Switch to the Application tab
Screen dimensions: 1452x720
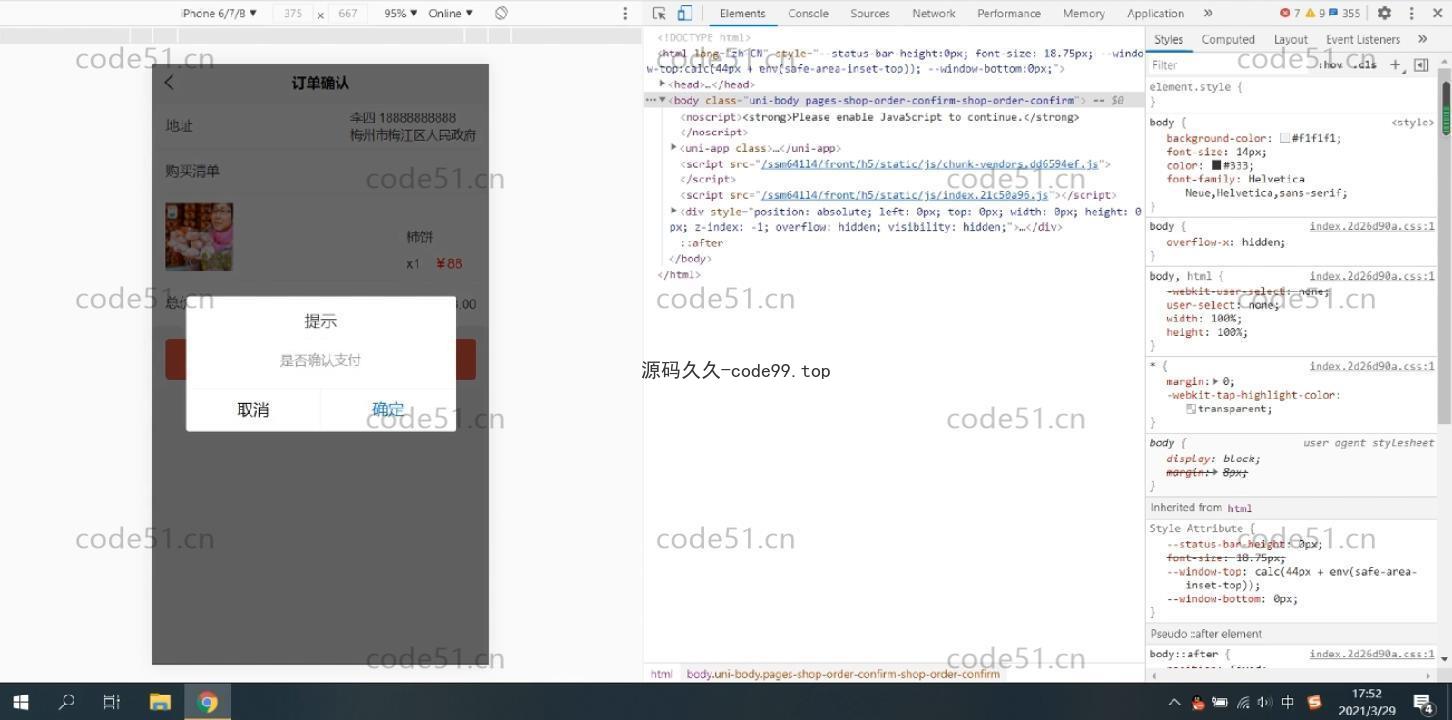(x=1155, y=13)
